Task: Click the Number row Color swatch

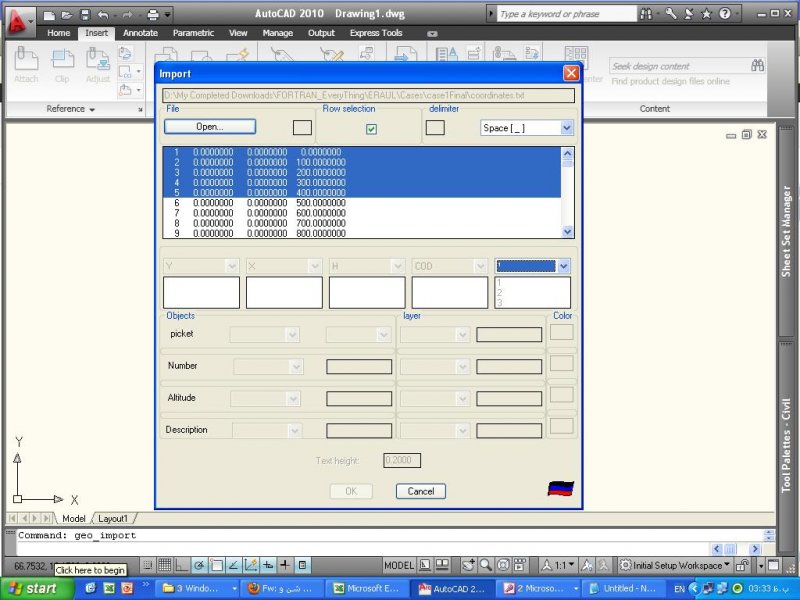Action: (562, 363)
